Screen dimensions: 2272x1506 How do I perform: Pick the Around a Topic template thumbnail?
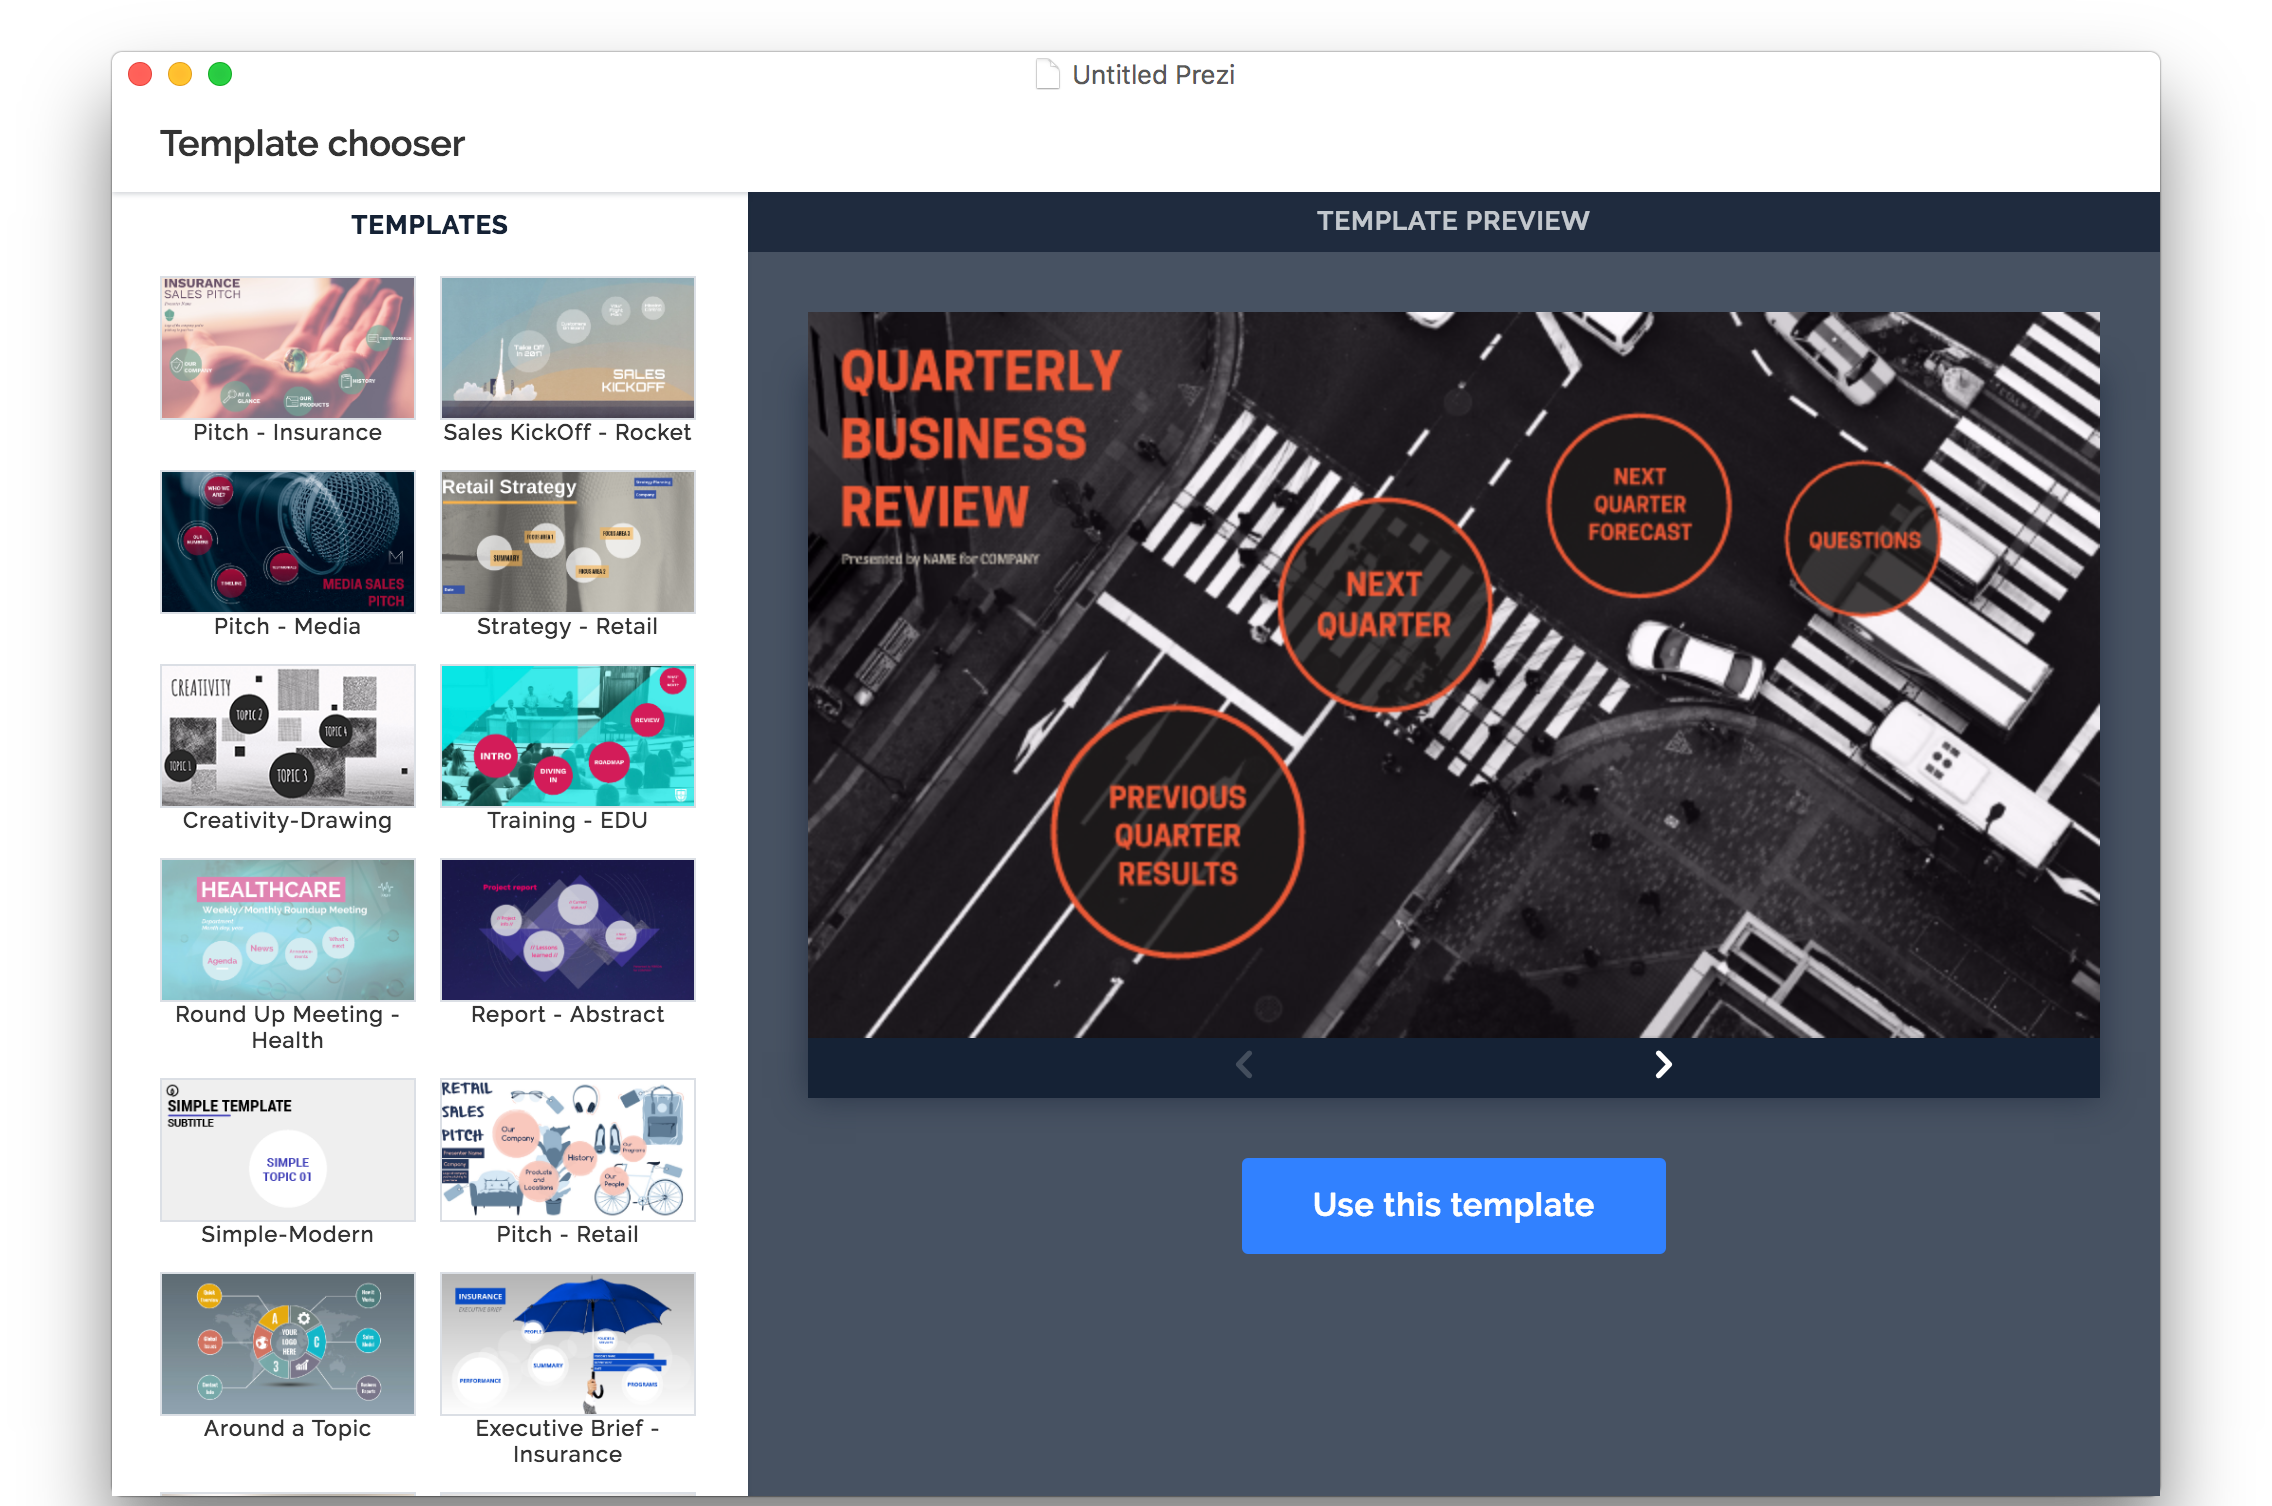pyautogui.click(x=288, y=1343)
